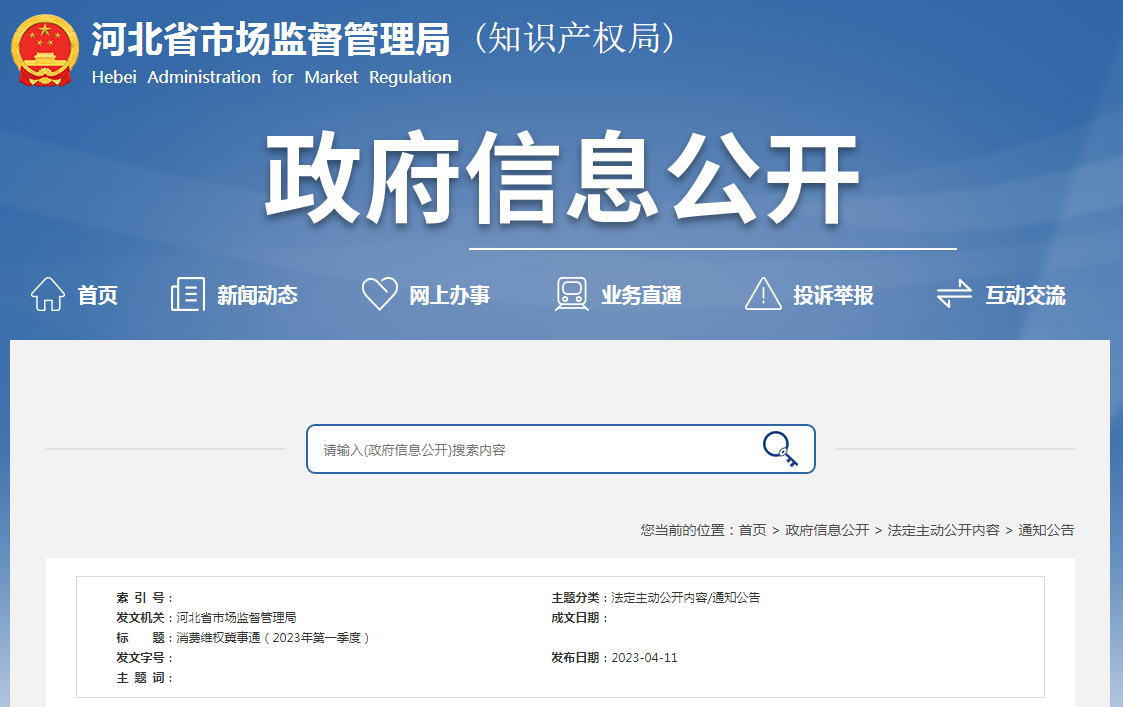Viewport: 1123px width, 707px height.
Task: Click the national emblem logo
Action: [x=44, y=50]
